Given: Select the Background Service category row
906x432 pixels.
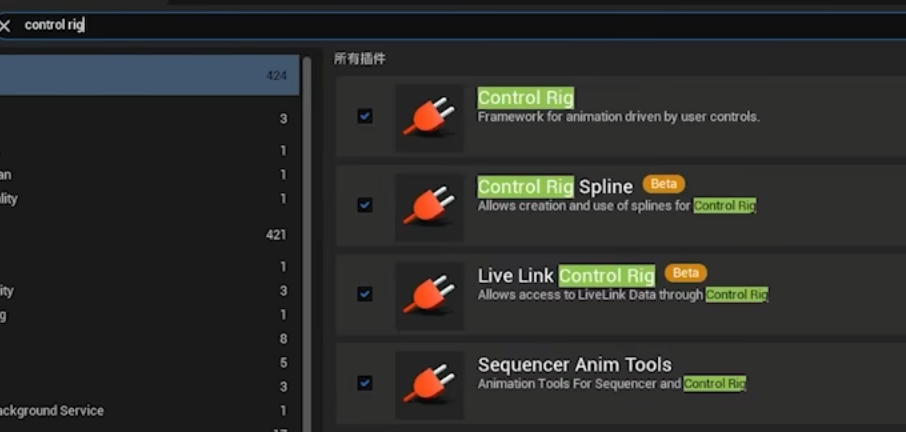Looking at the screenshot, I should (150, 411).
